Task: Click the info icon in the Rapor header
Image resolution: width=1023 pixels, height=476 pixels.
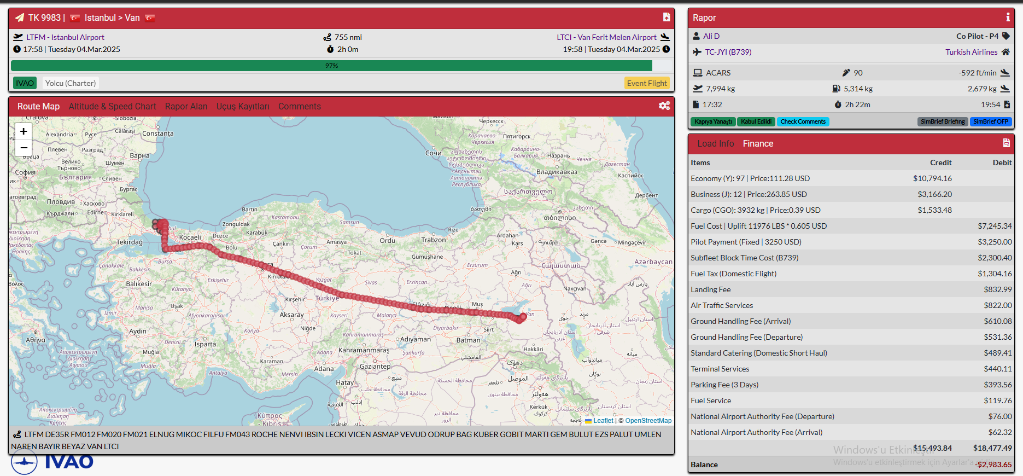Action: [1007, 17]
